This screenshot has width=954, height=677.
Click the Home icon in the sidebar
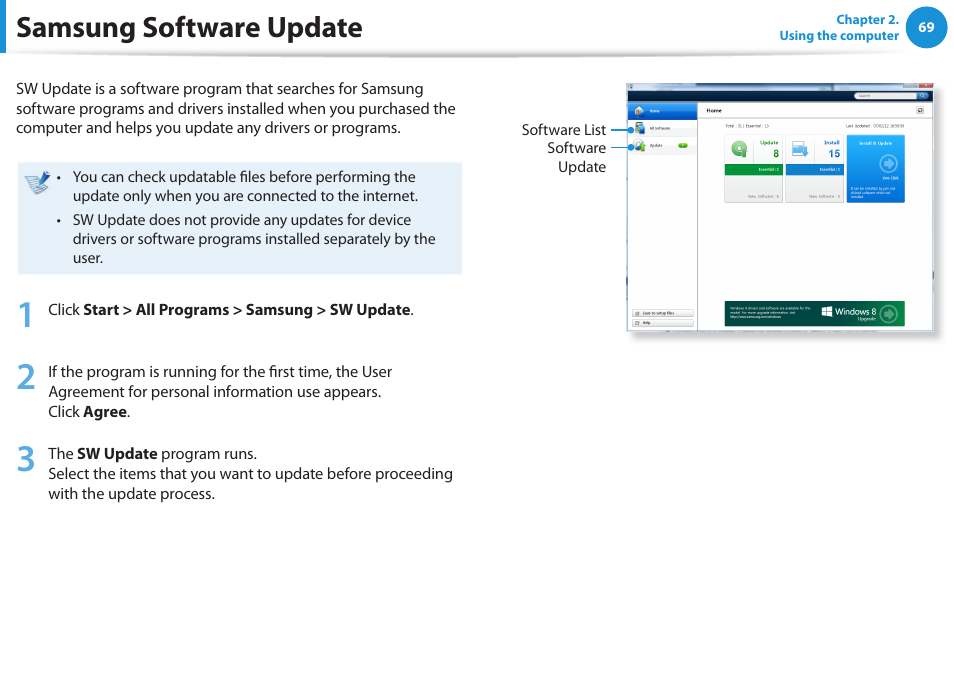(x=639, y=111)
